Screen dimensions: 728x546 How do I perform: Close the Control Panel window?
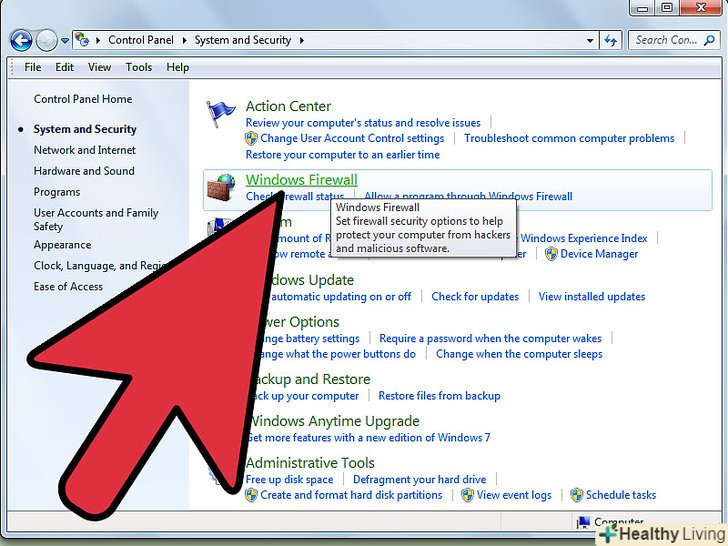tap(702, 7)
